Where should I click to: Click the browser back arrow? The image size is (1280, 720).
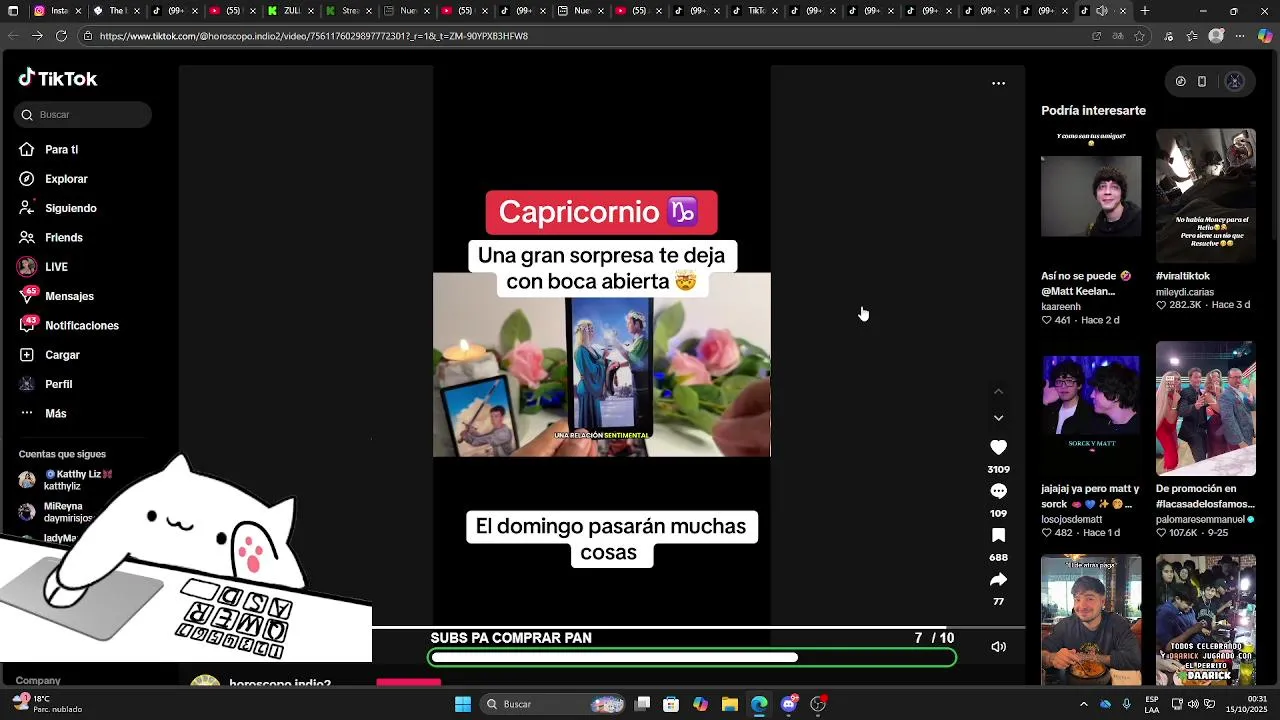13,36
